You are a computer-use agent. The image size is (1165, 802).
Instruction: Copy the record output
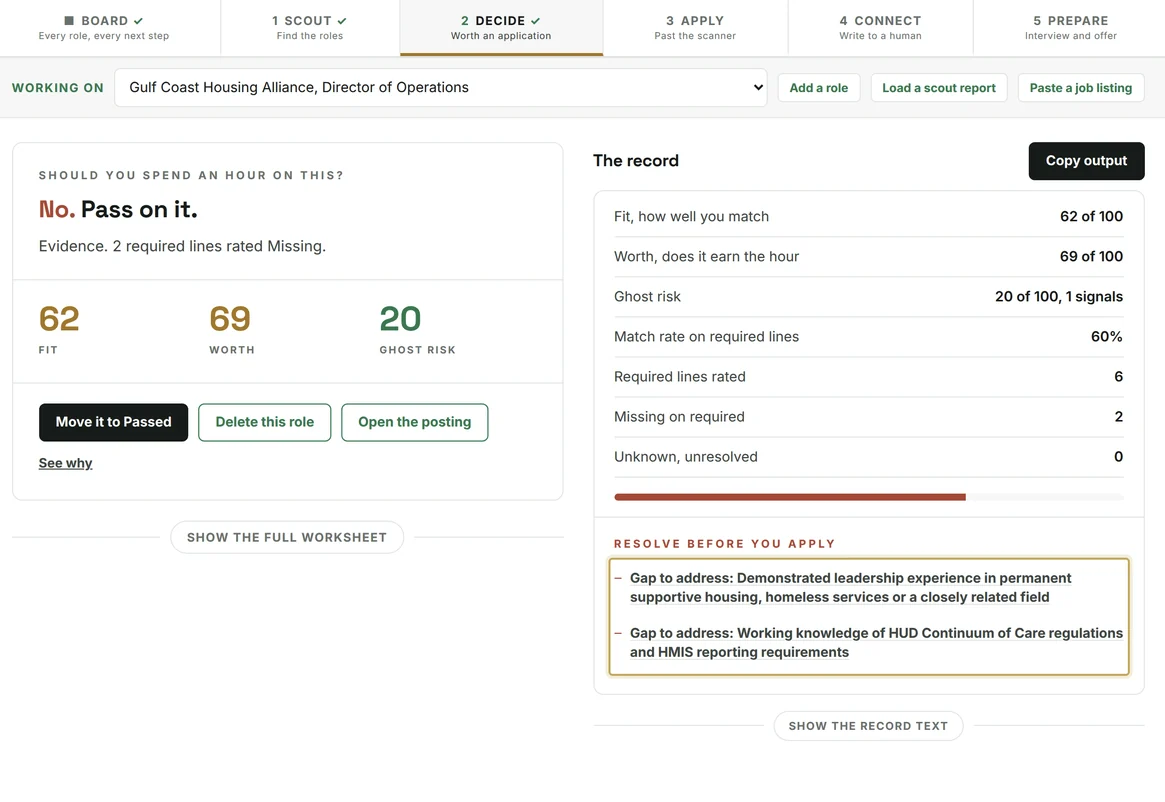1086,161
